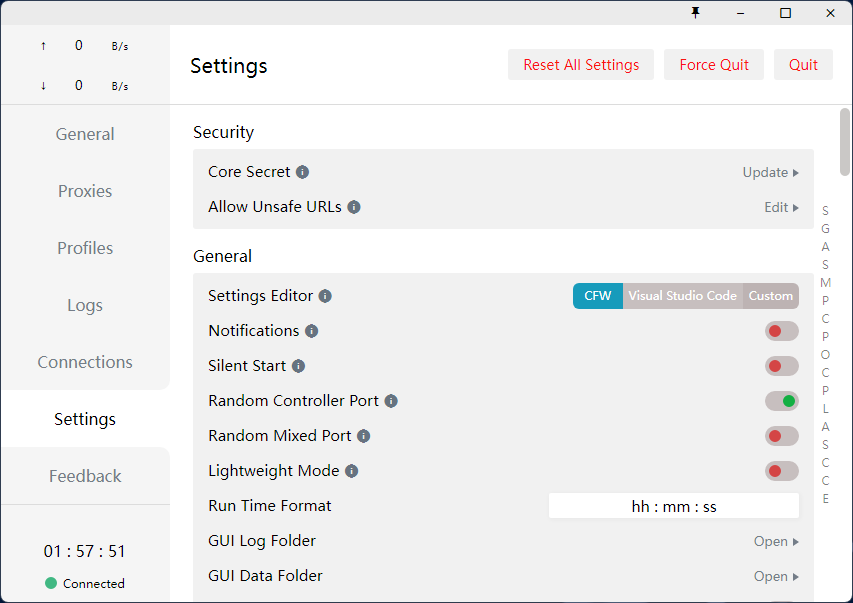853x603 pixels.
Task: Select Visual Studio Code as settings editor
Action: pos(683,296)
